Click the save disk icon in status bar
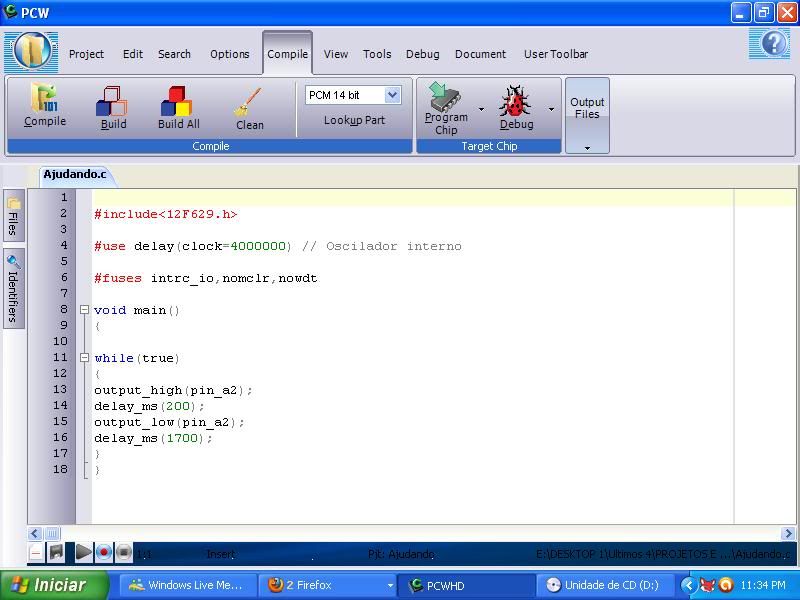Screen dimensions: 800x600 click(x=56, y=553)
